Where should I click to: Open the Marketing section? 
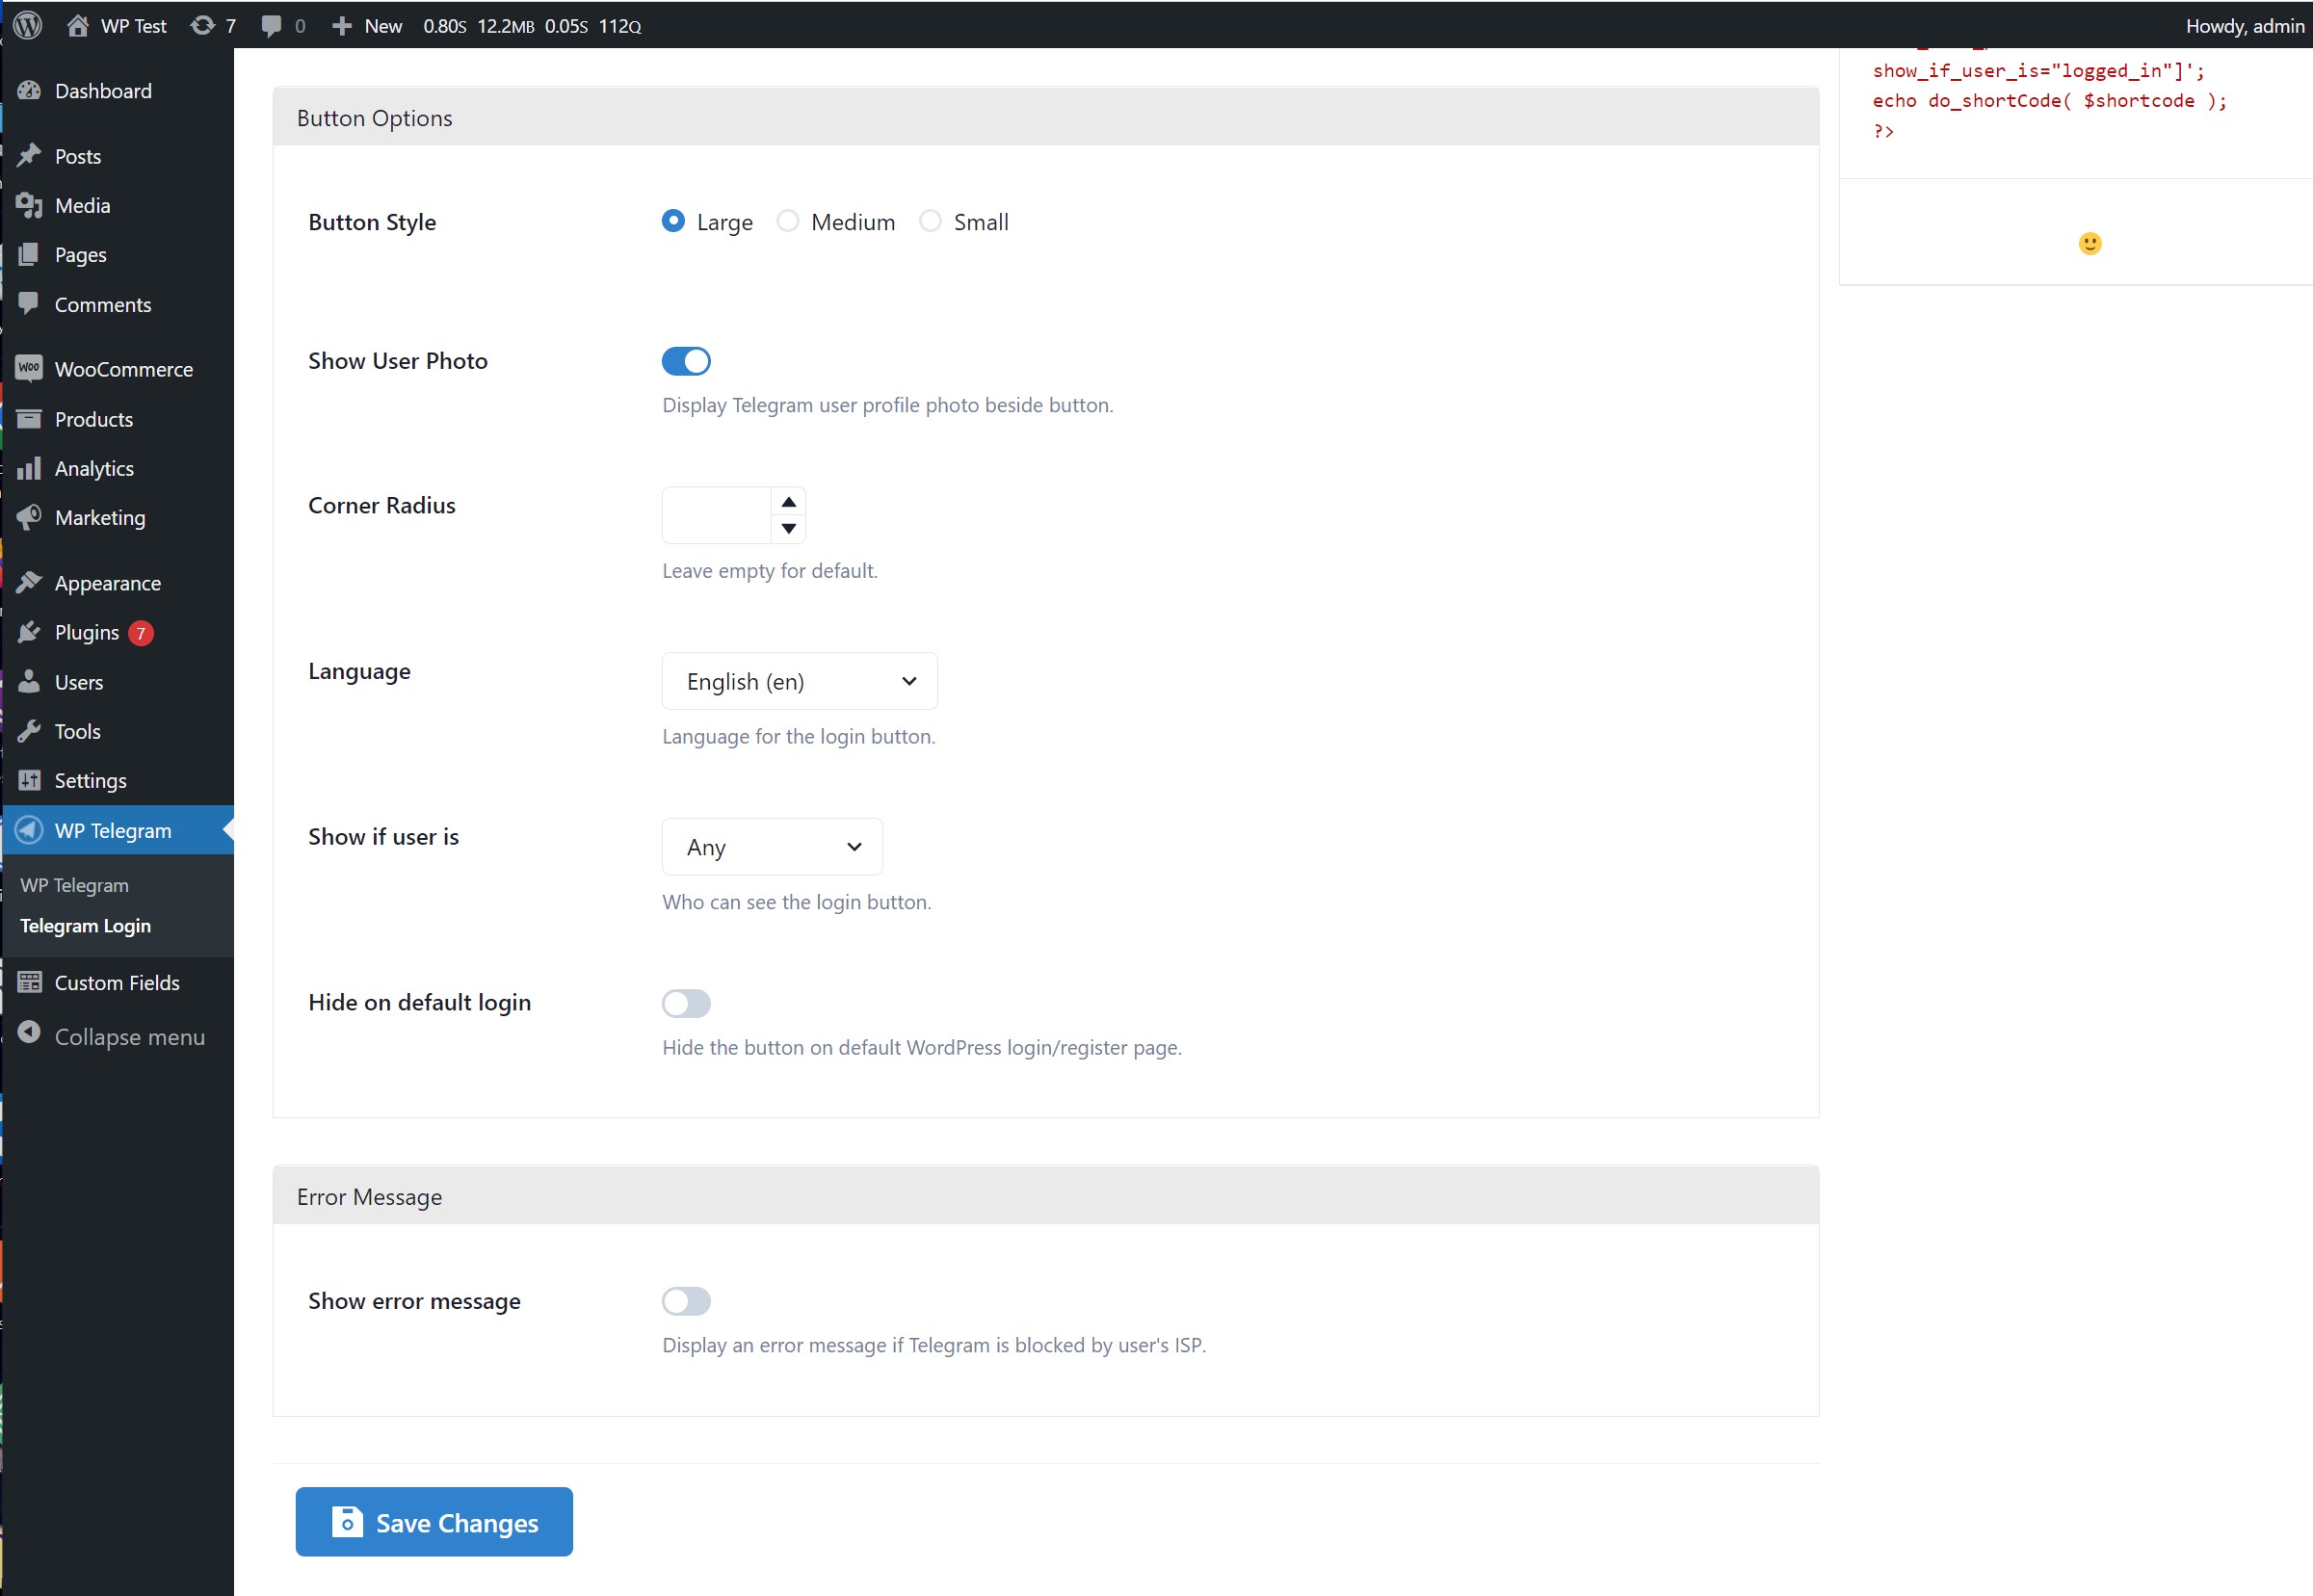pos(99,517)
